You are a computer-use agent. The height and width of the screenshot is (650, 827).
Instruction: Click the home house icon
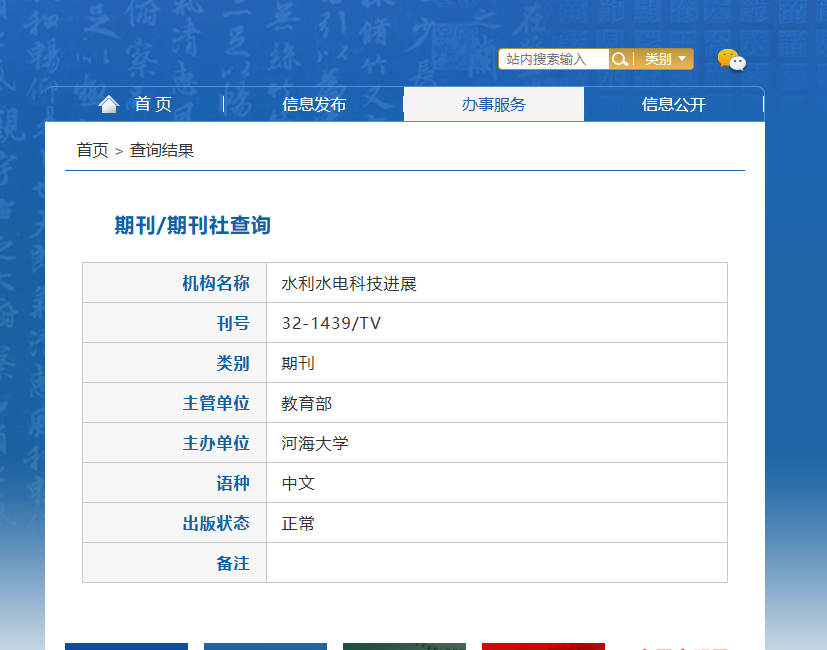pos(109,104)
